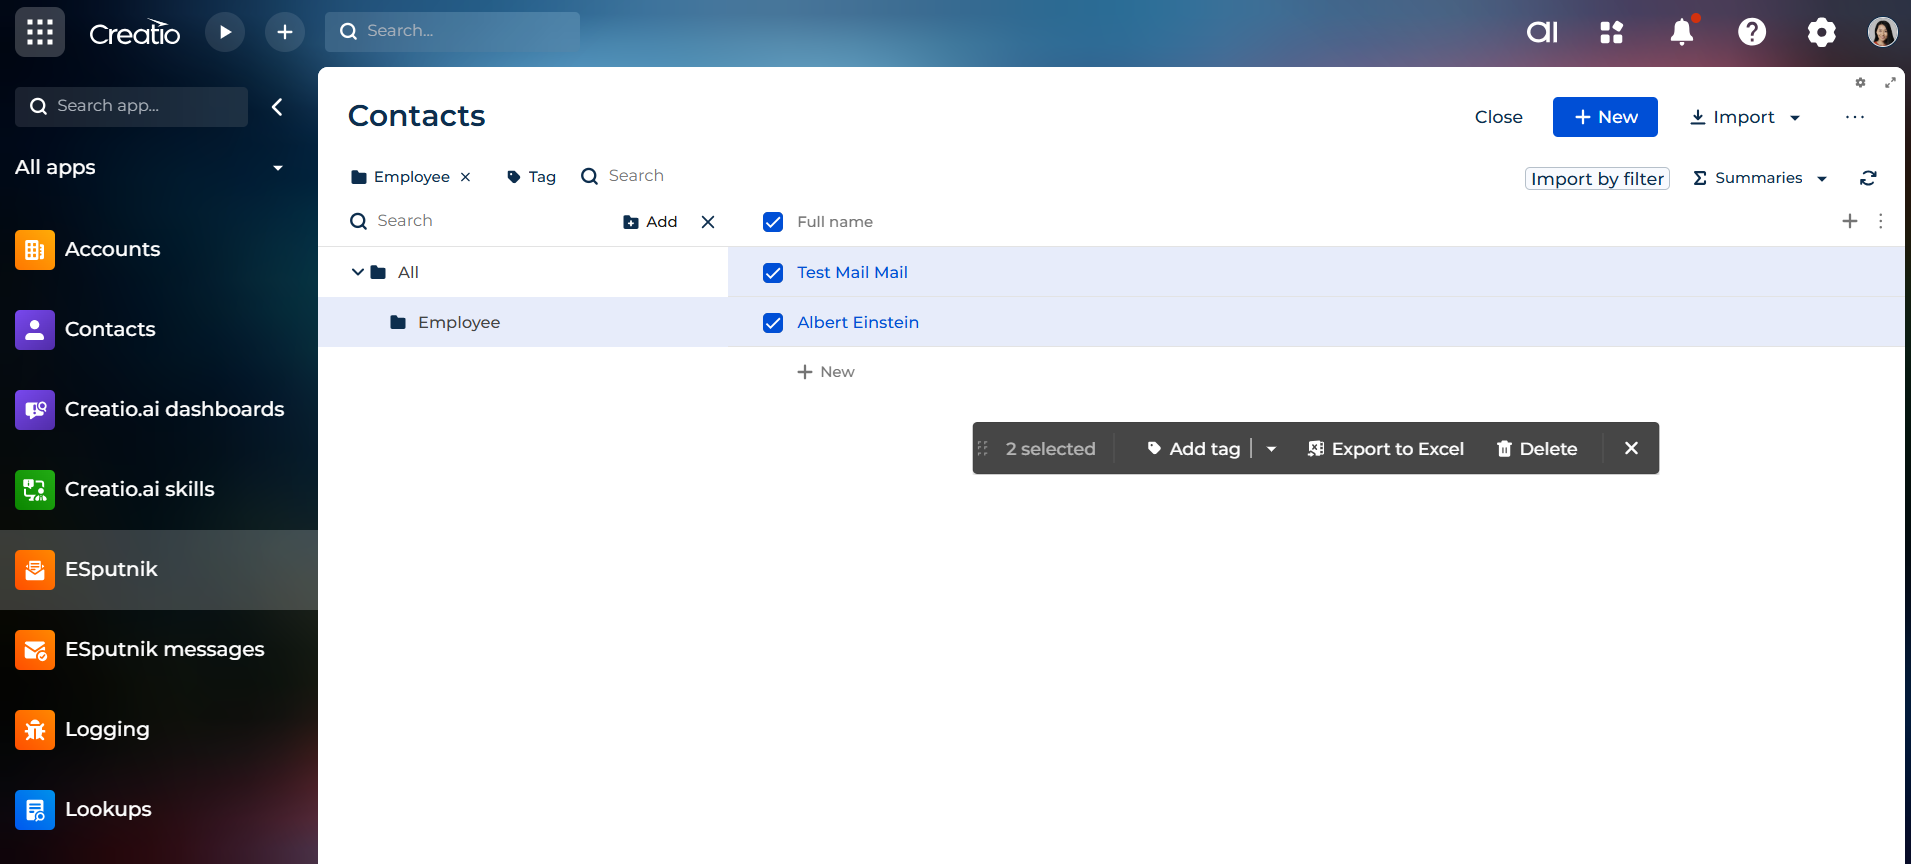This screenshot has width=1911, height=864.
Task: Open Logging section in sidebar
Action: click(x=159, y=729)
